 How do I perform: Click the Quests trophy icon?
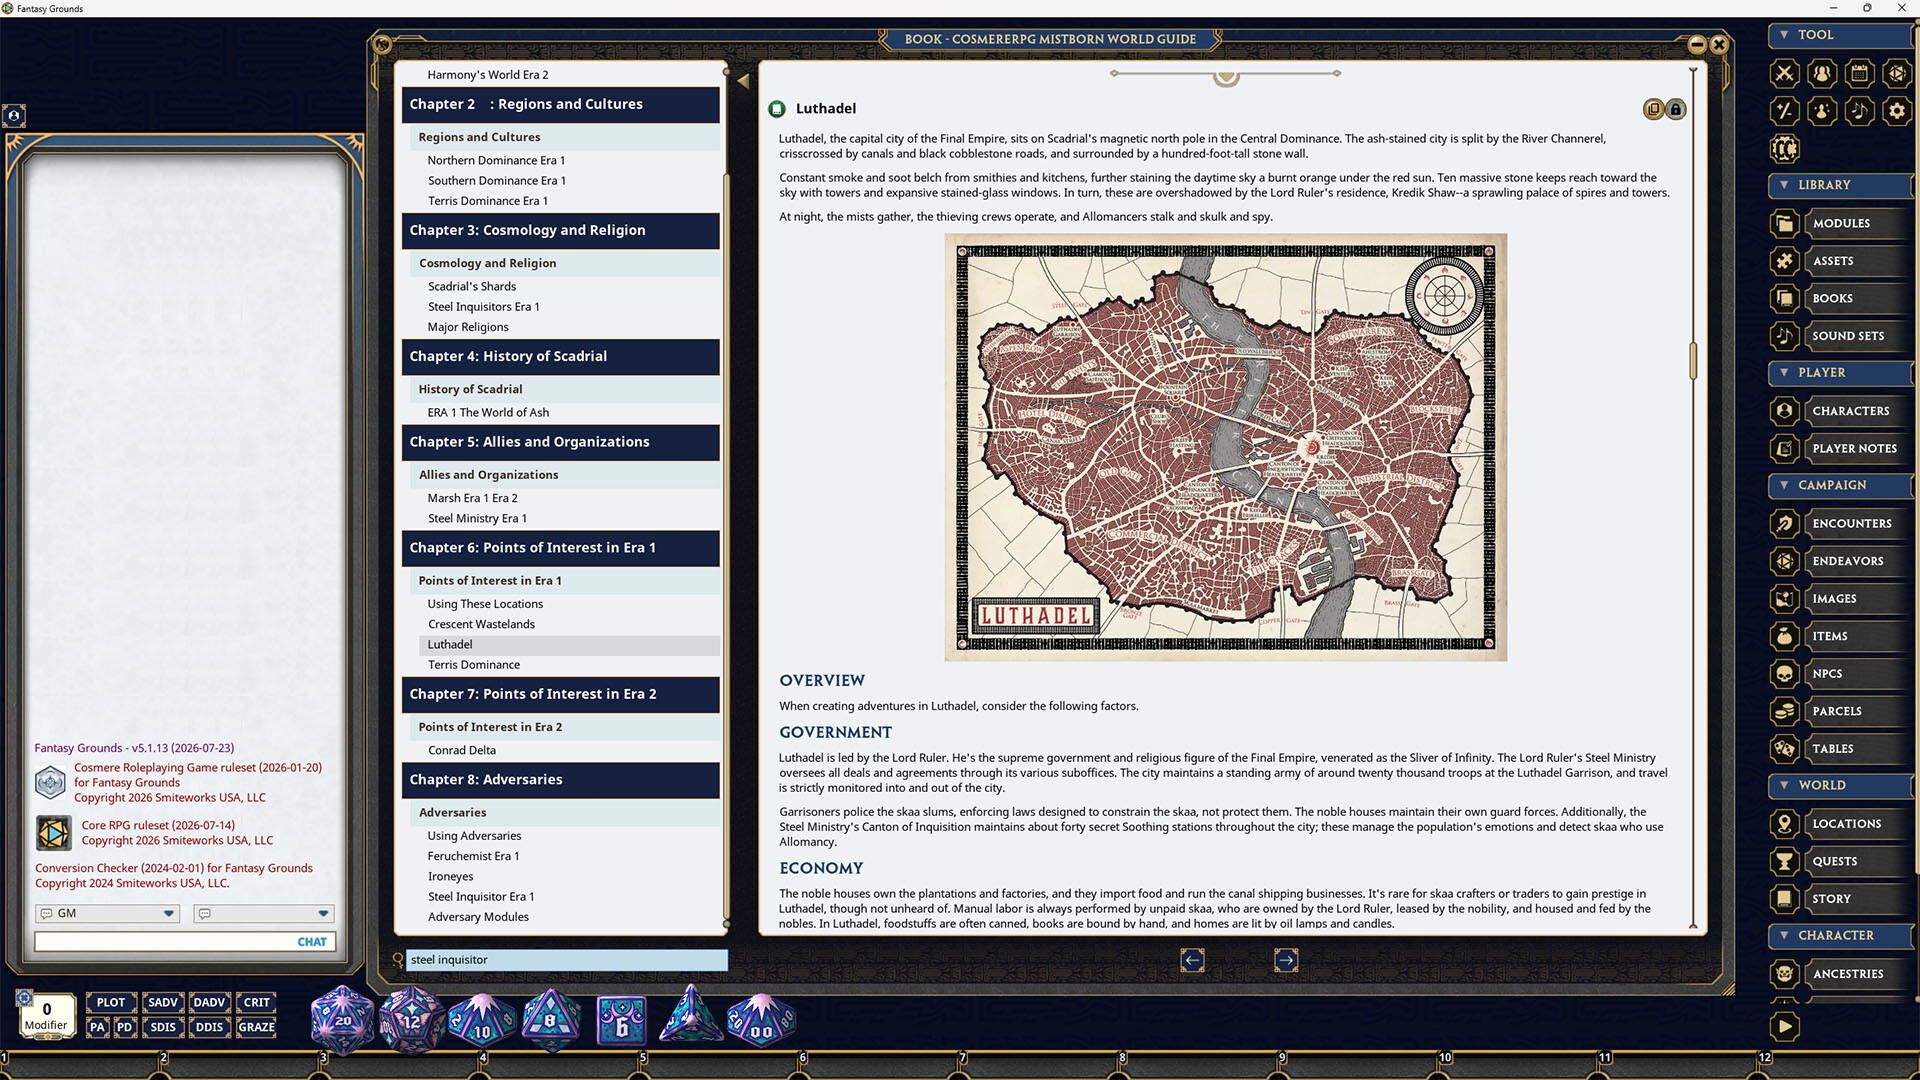coord(1784,861)
